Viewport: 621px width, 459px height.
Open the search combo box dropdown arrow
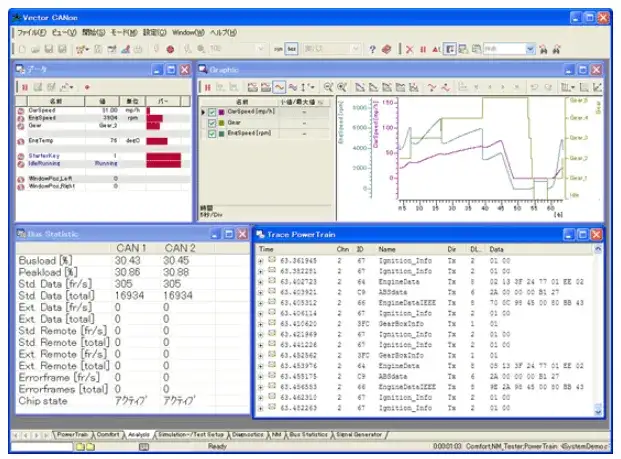[530, 49]
